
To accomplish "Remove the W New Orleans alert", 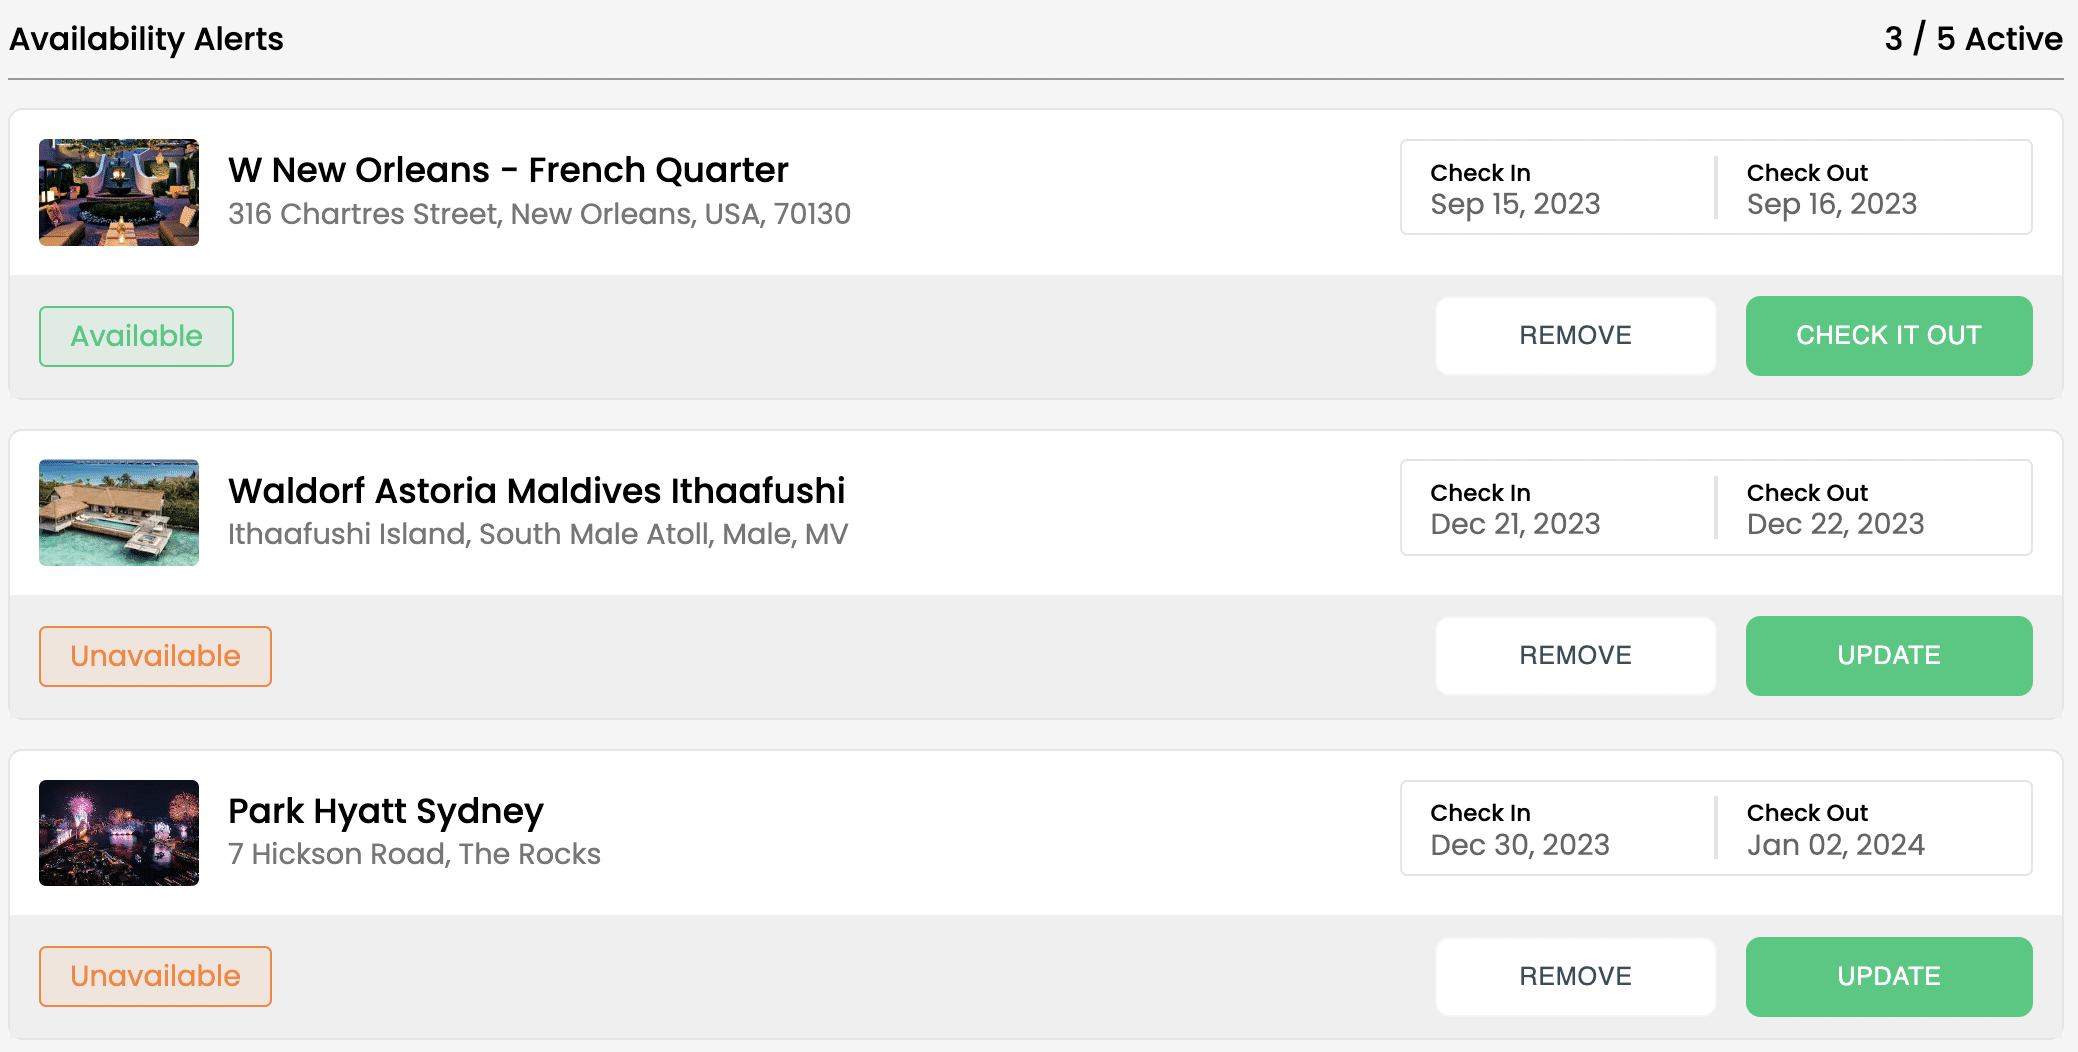I will (1575, 336).
